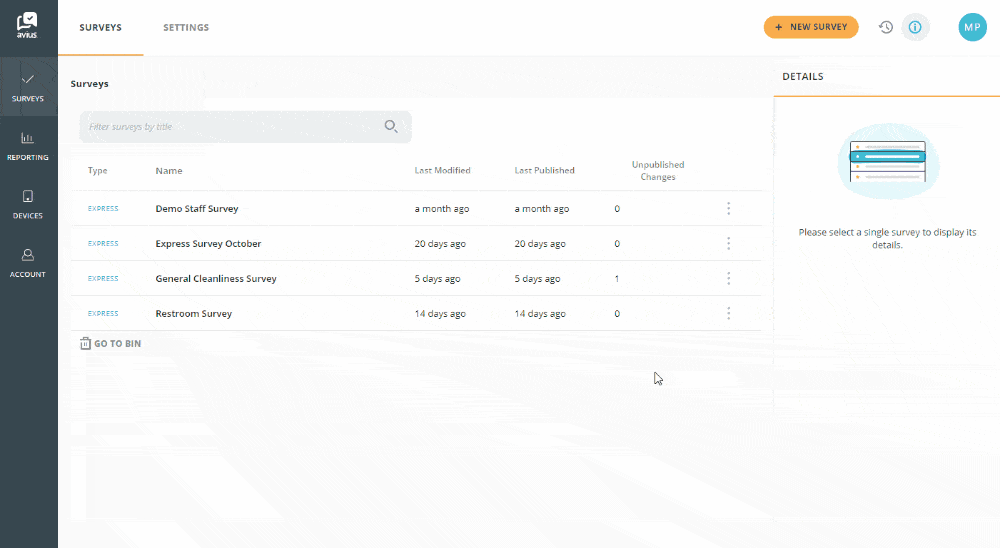Switch to the Settings tab

pyautogui.click(x=186, y=28)
